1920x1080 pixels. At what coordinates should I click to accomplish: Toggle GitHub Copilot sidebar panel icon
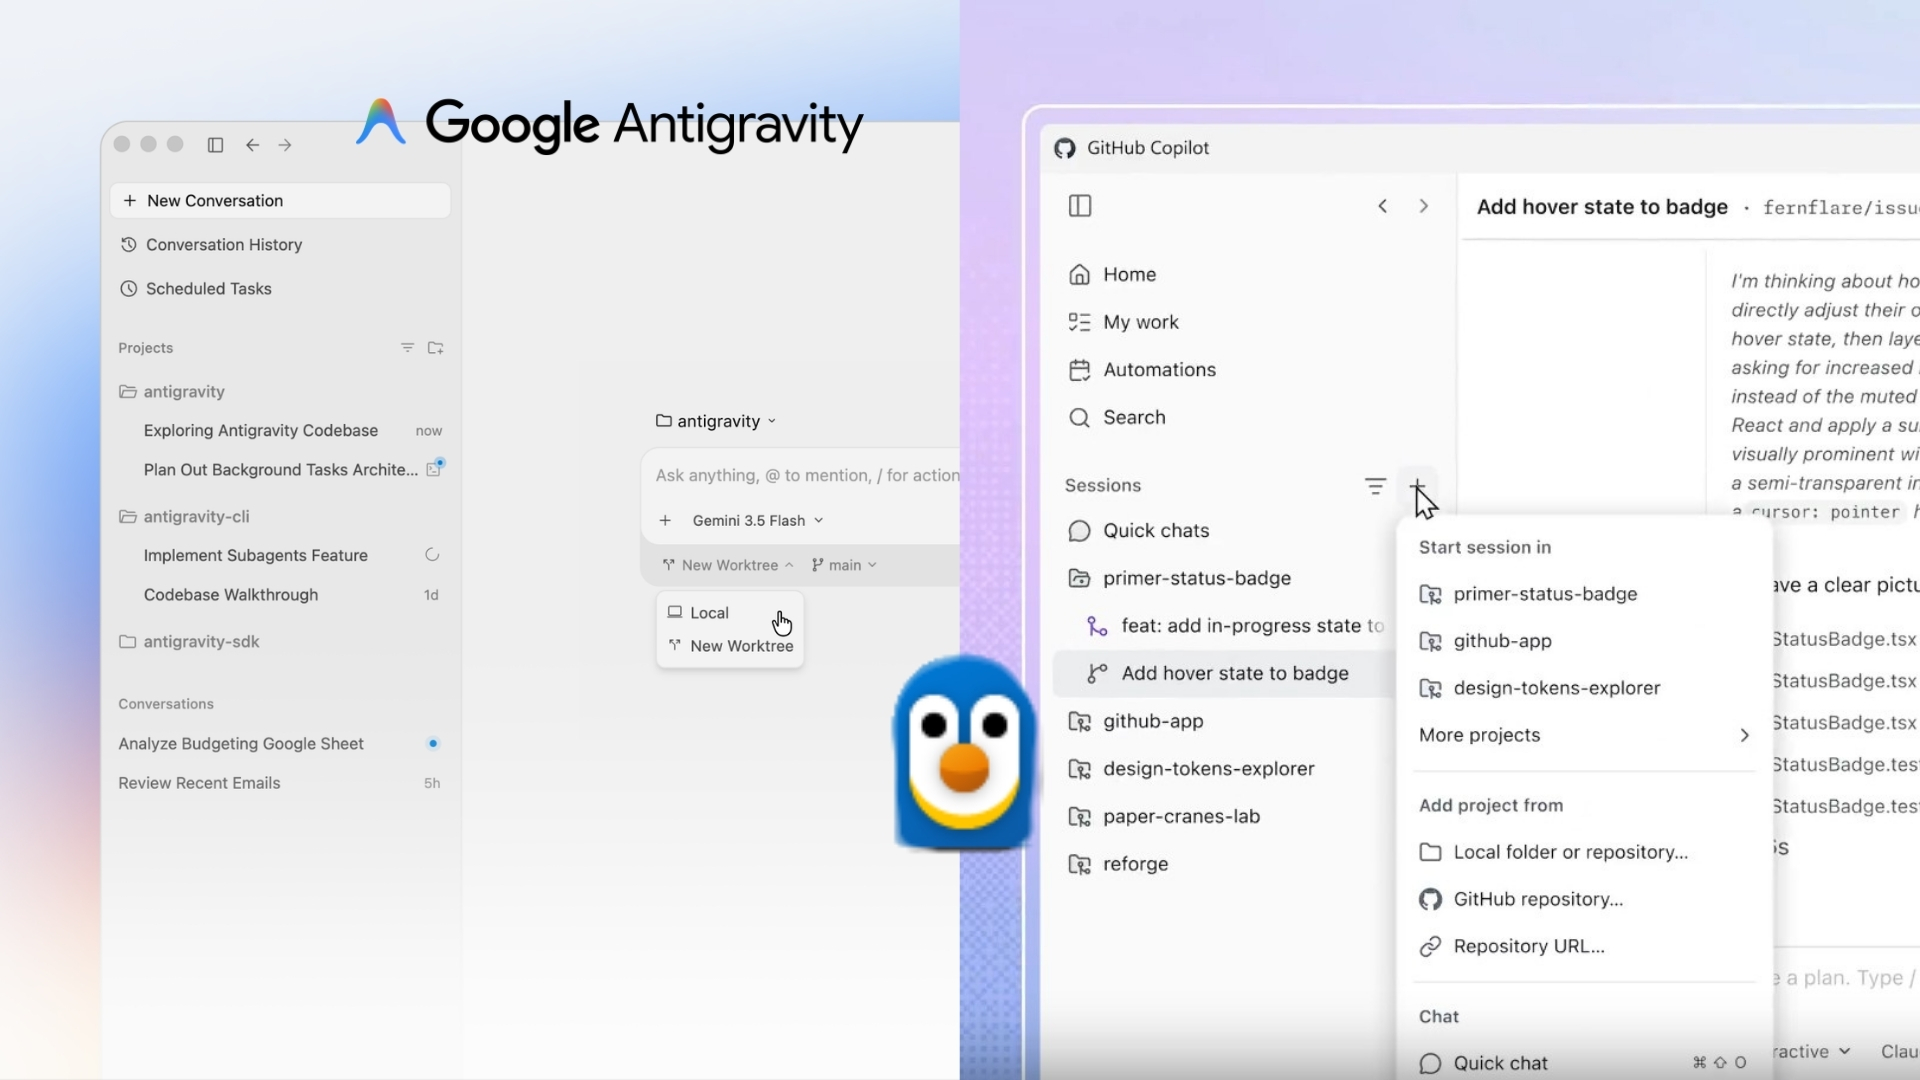pyautogui.click(x=1080, y=206)
